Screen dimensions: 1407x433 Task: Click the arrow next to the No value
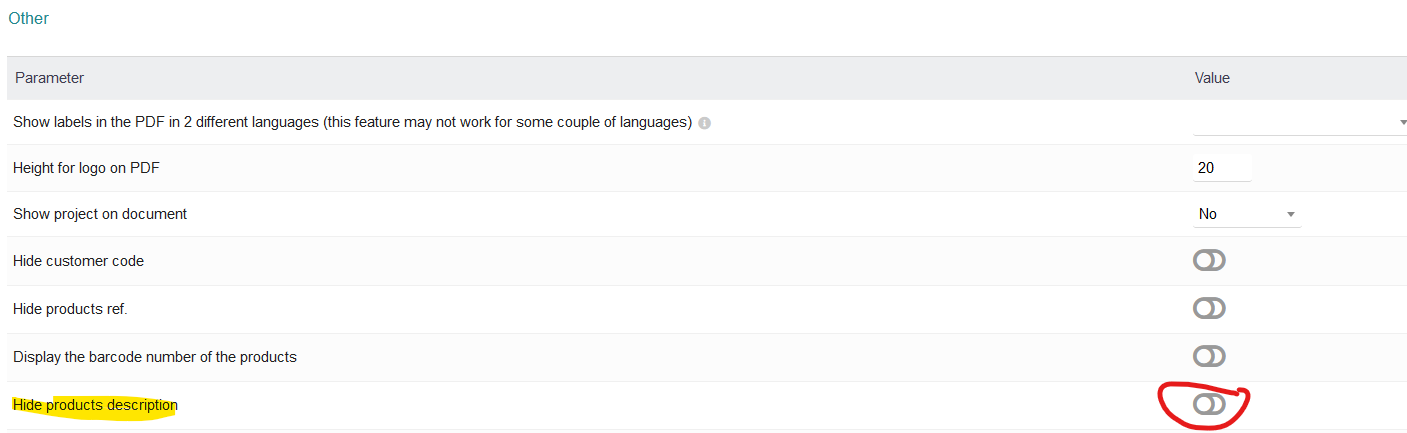(1290, 214)
